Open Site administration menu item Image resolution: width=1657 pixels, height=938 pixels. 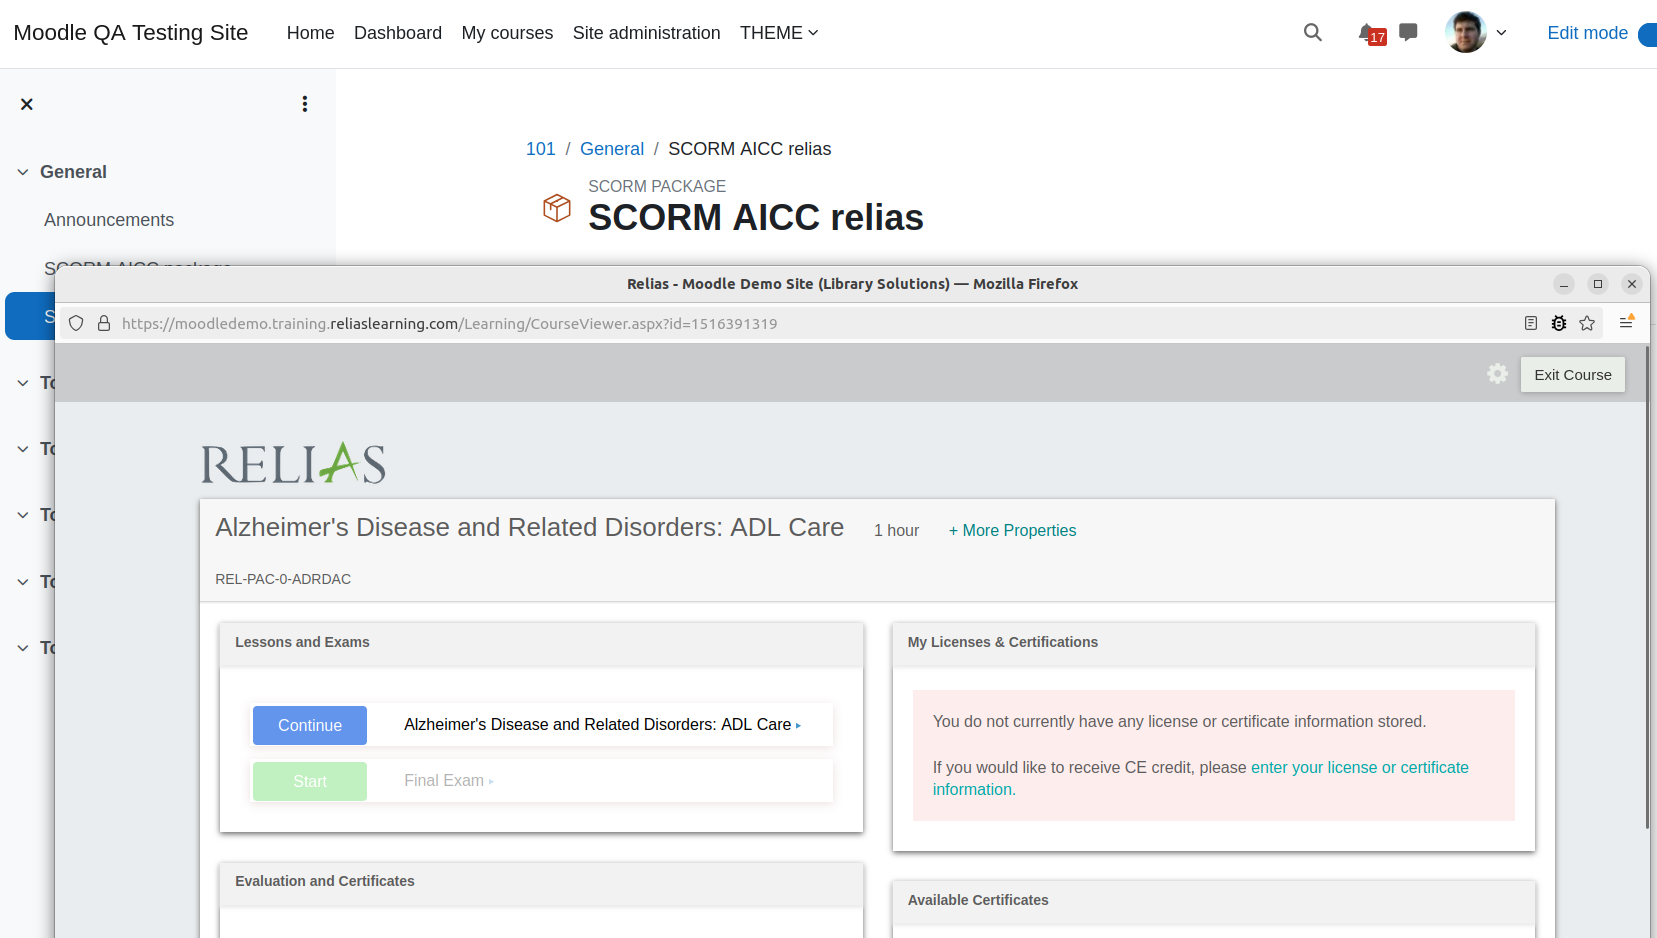[x=646, y=33]
